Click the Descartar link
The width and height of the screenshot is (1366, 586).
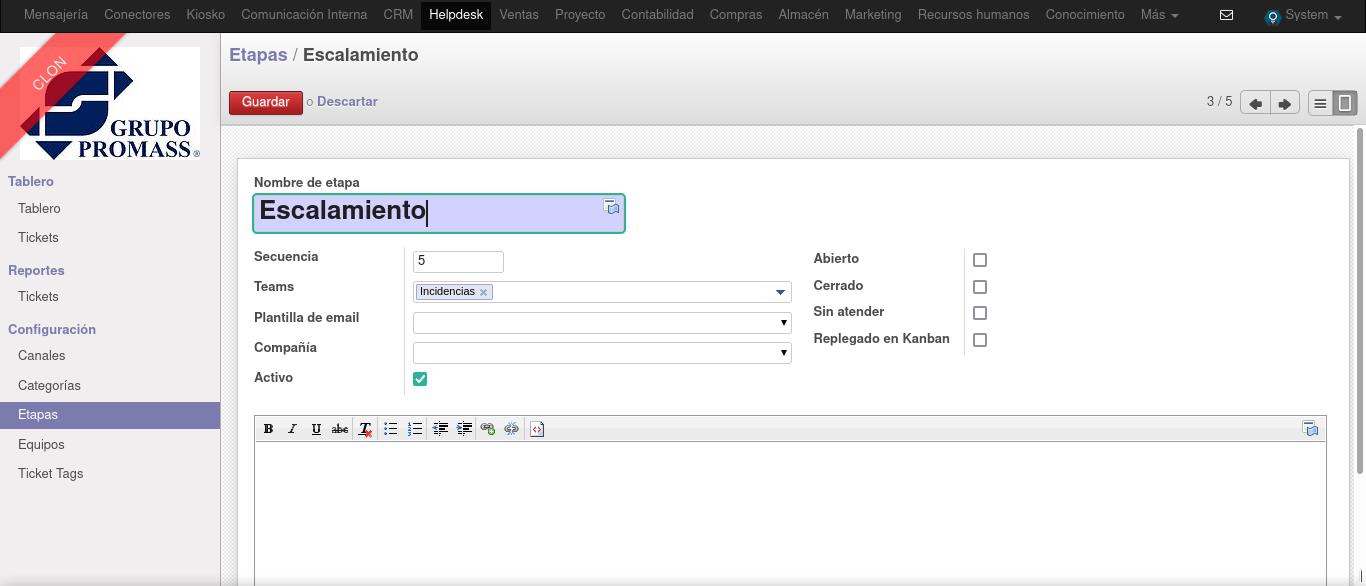coord(347,101)
